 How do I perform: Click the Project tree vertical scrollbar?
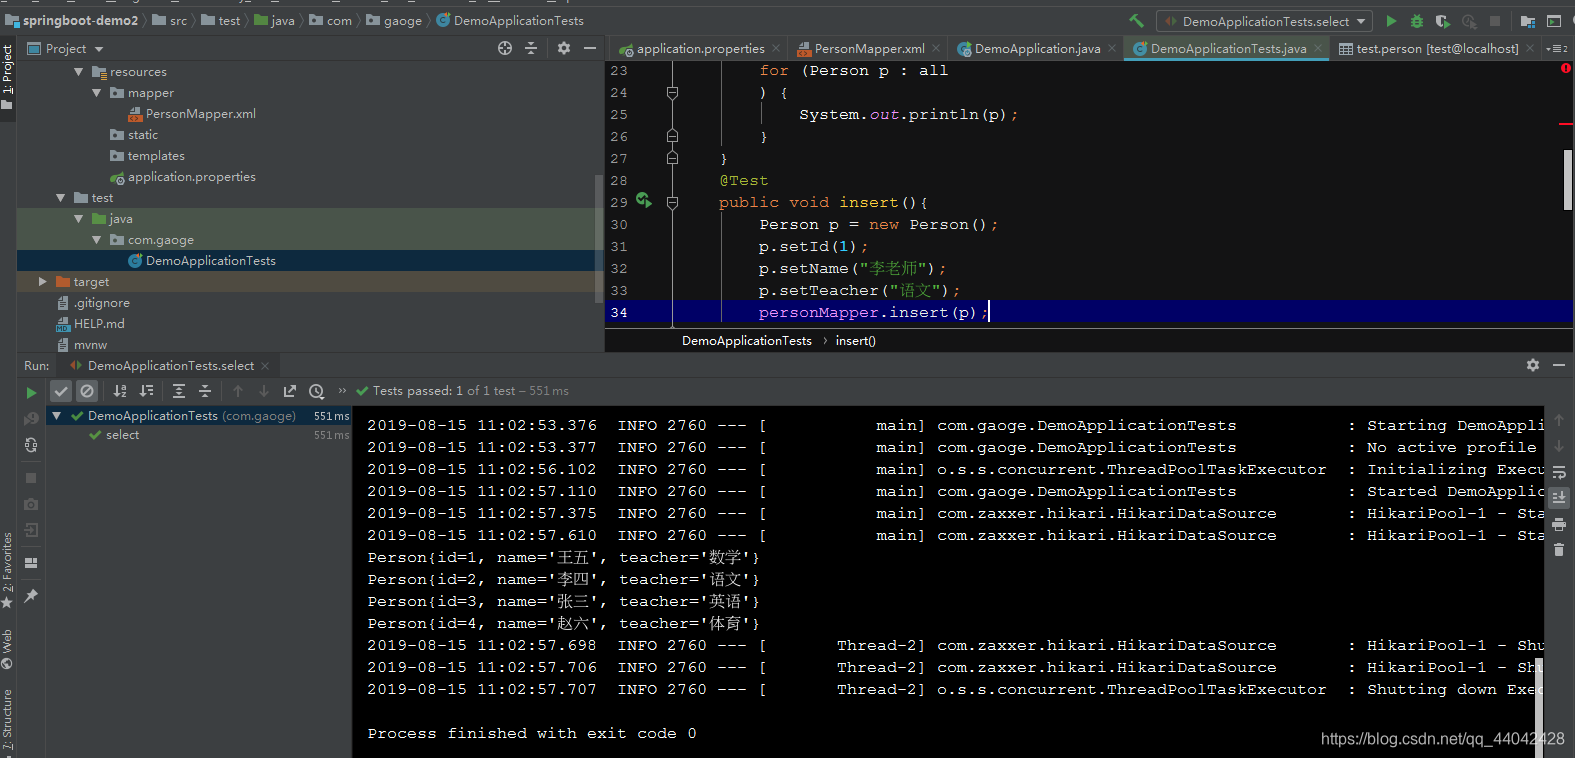click(x=599, y=238)
